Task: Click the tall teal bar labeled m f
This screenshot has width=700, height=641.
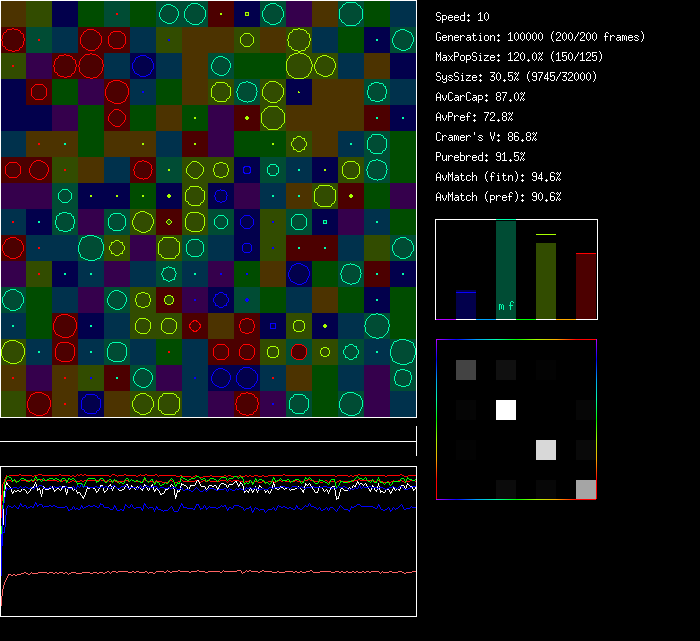Action: click(x=506, y=270)
